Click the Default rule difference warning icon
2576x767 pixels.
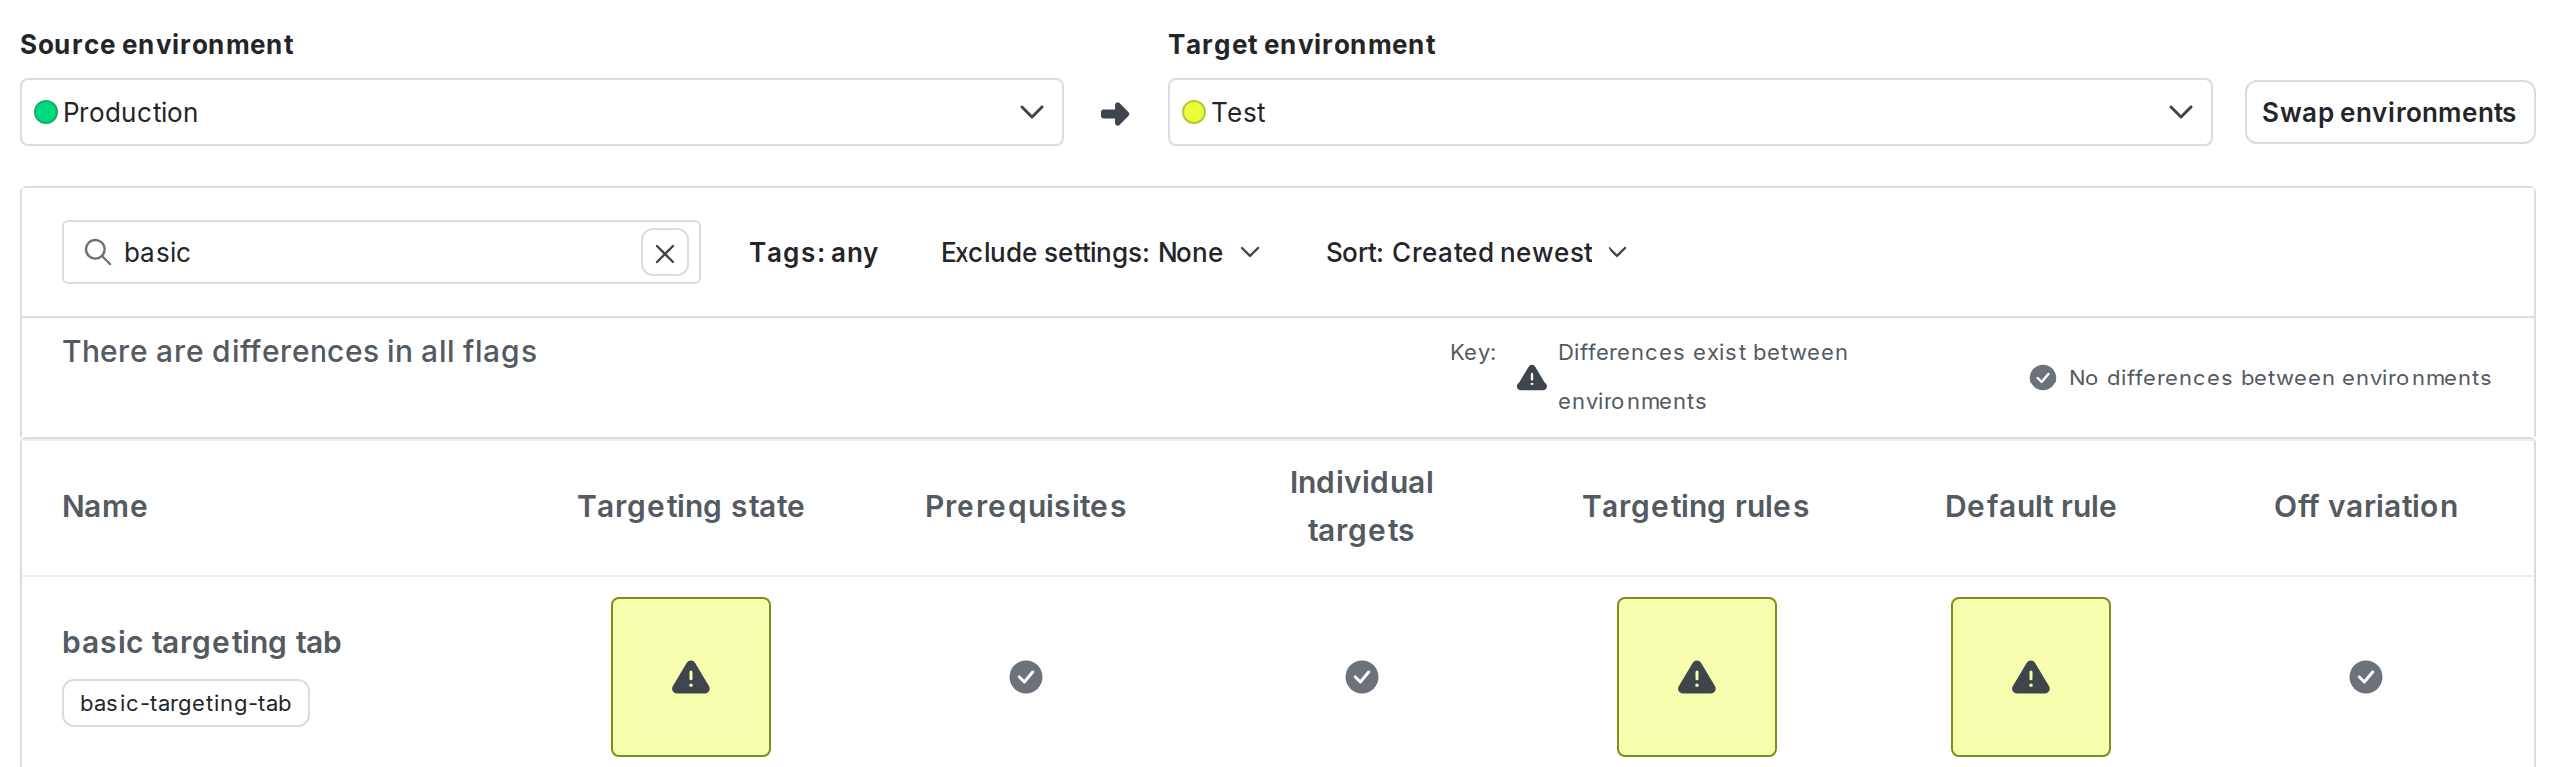pos(2030,677)
